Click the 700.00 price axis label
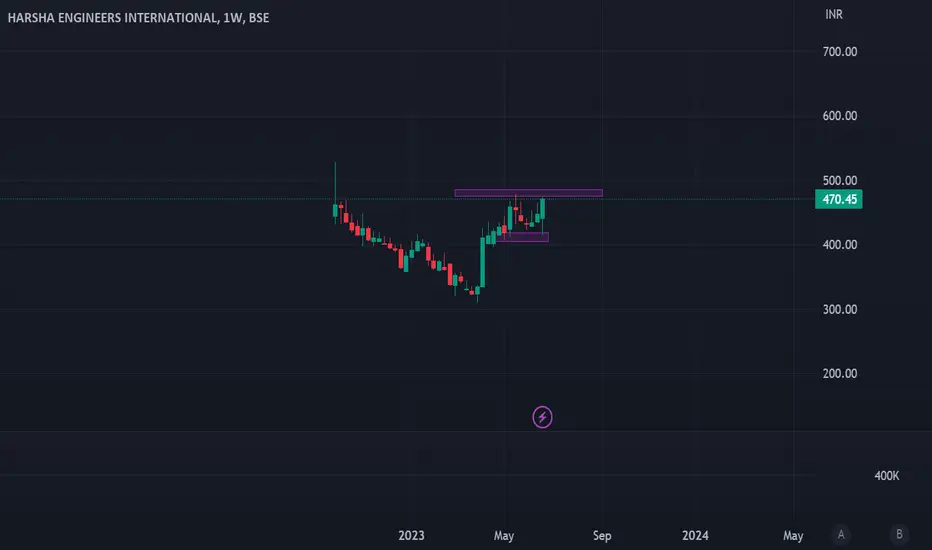 [839, 52]
